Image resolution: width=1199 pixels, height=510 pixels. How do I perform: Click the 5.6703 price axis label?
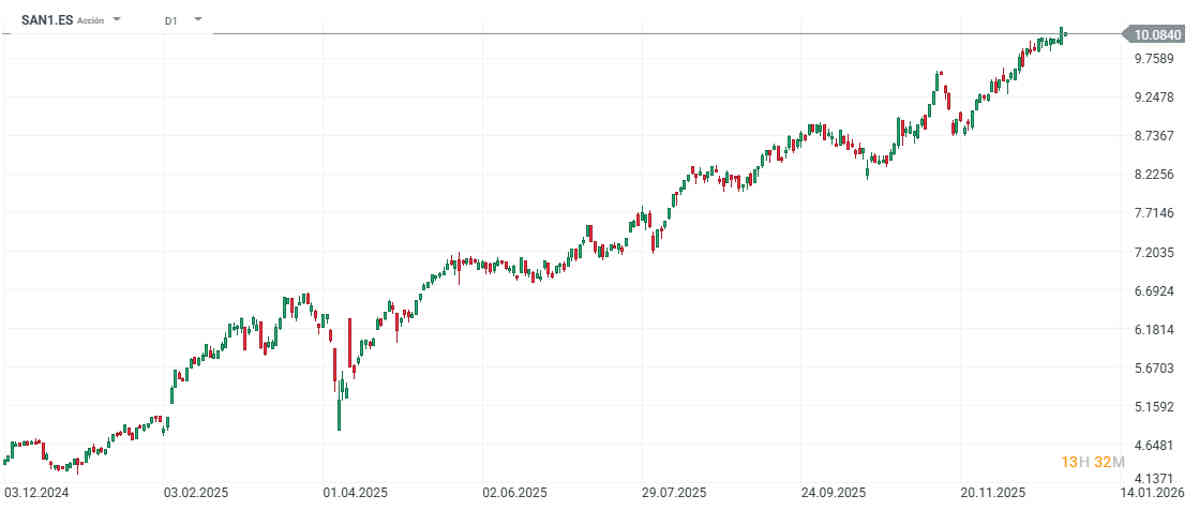[x=1152, y=368]
